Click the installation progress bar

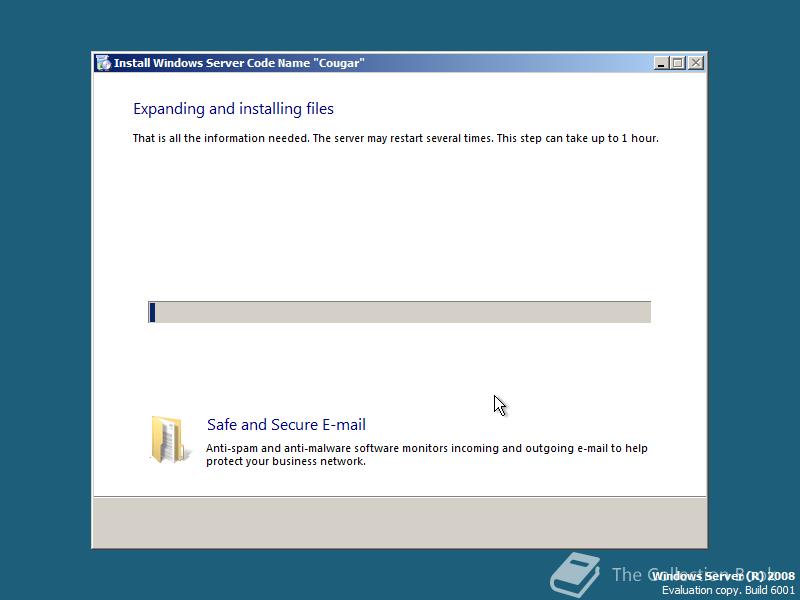(399, 312)
